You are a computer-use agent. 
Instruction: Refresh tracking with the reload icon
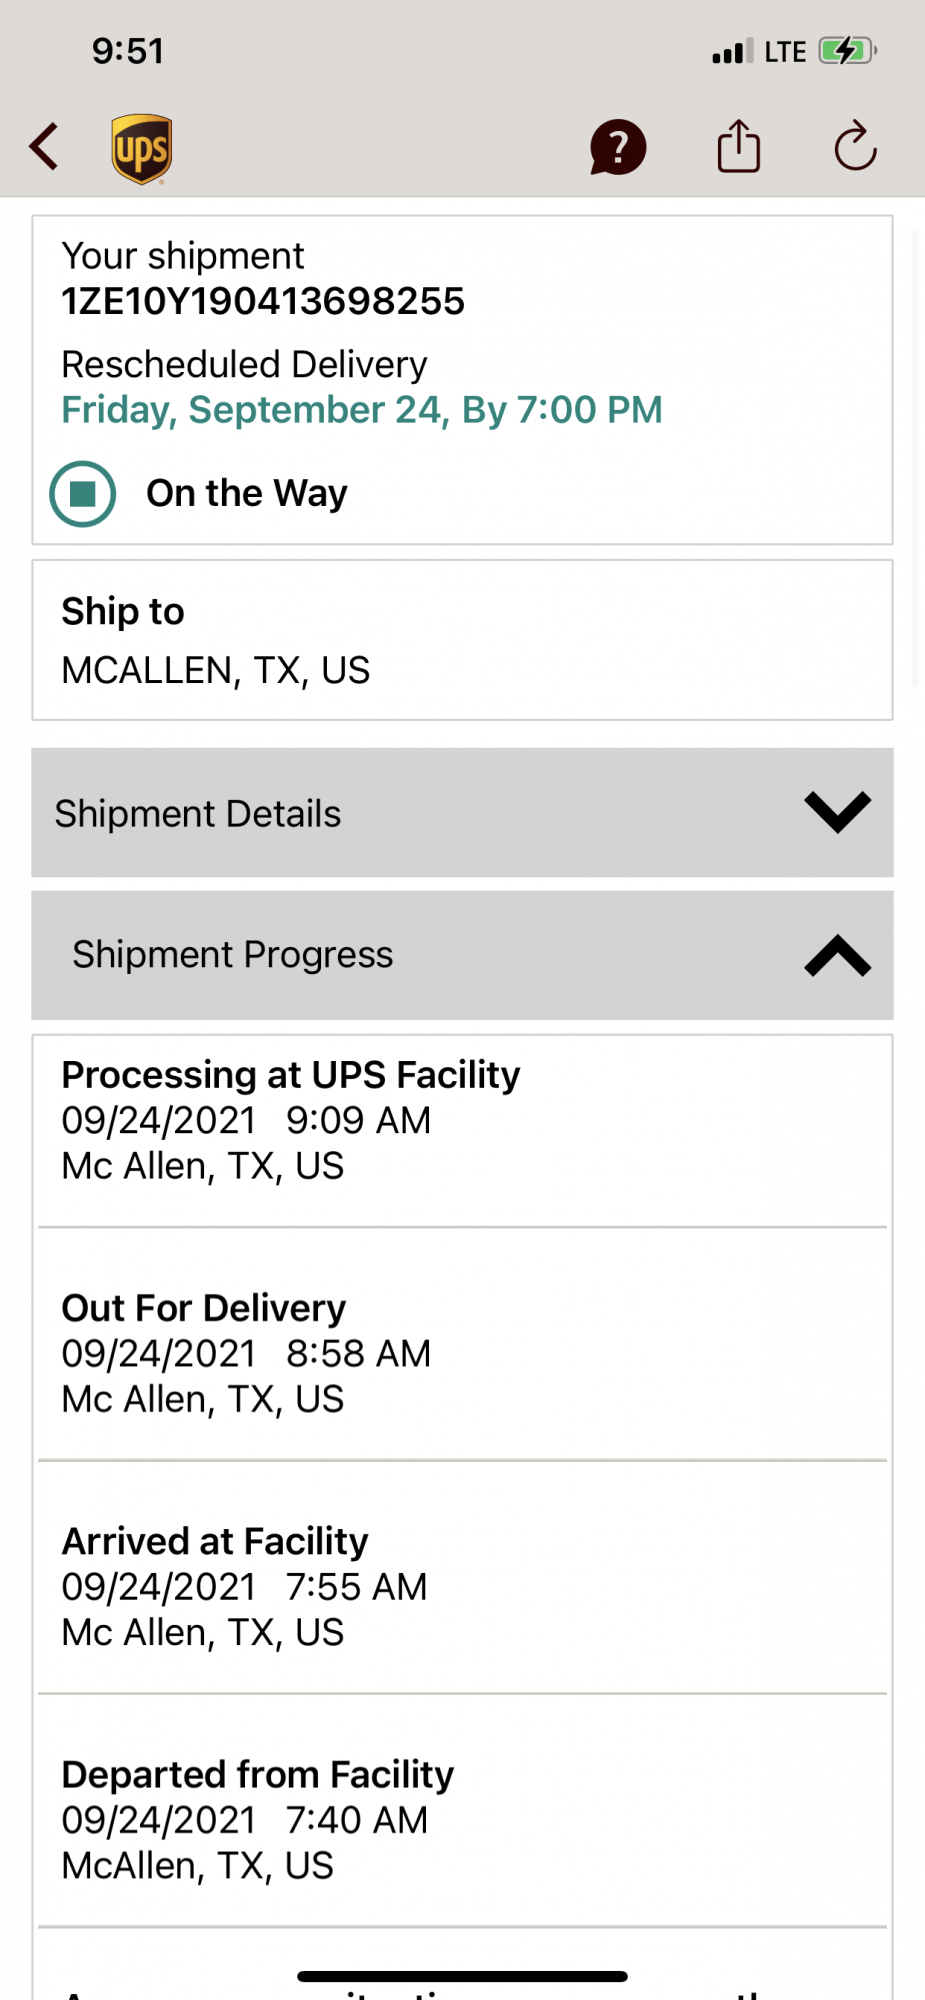click(855, 147)
